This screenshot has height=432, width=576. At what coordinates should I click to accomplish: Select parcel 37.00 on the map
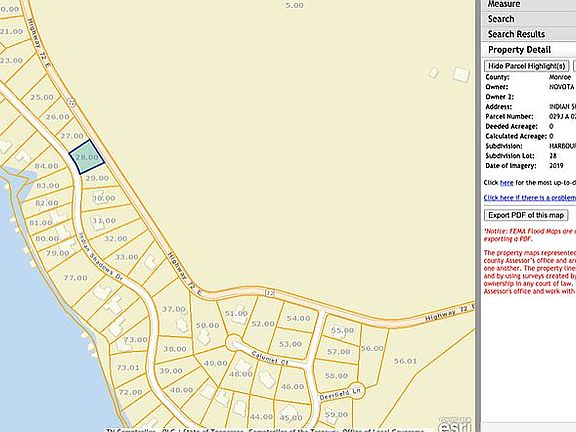[x=174, y=309]
